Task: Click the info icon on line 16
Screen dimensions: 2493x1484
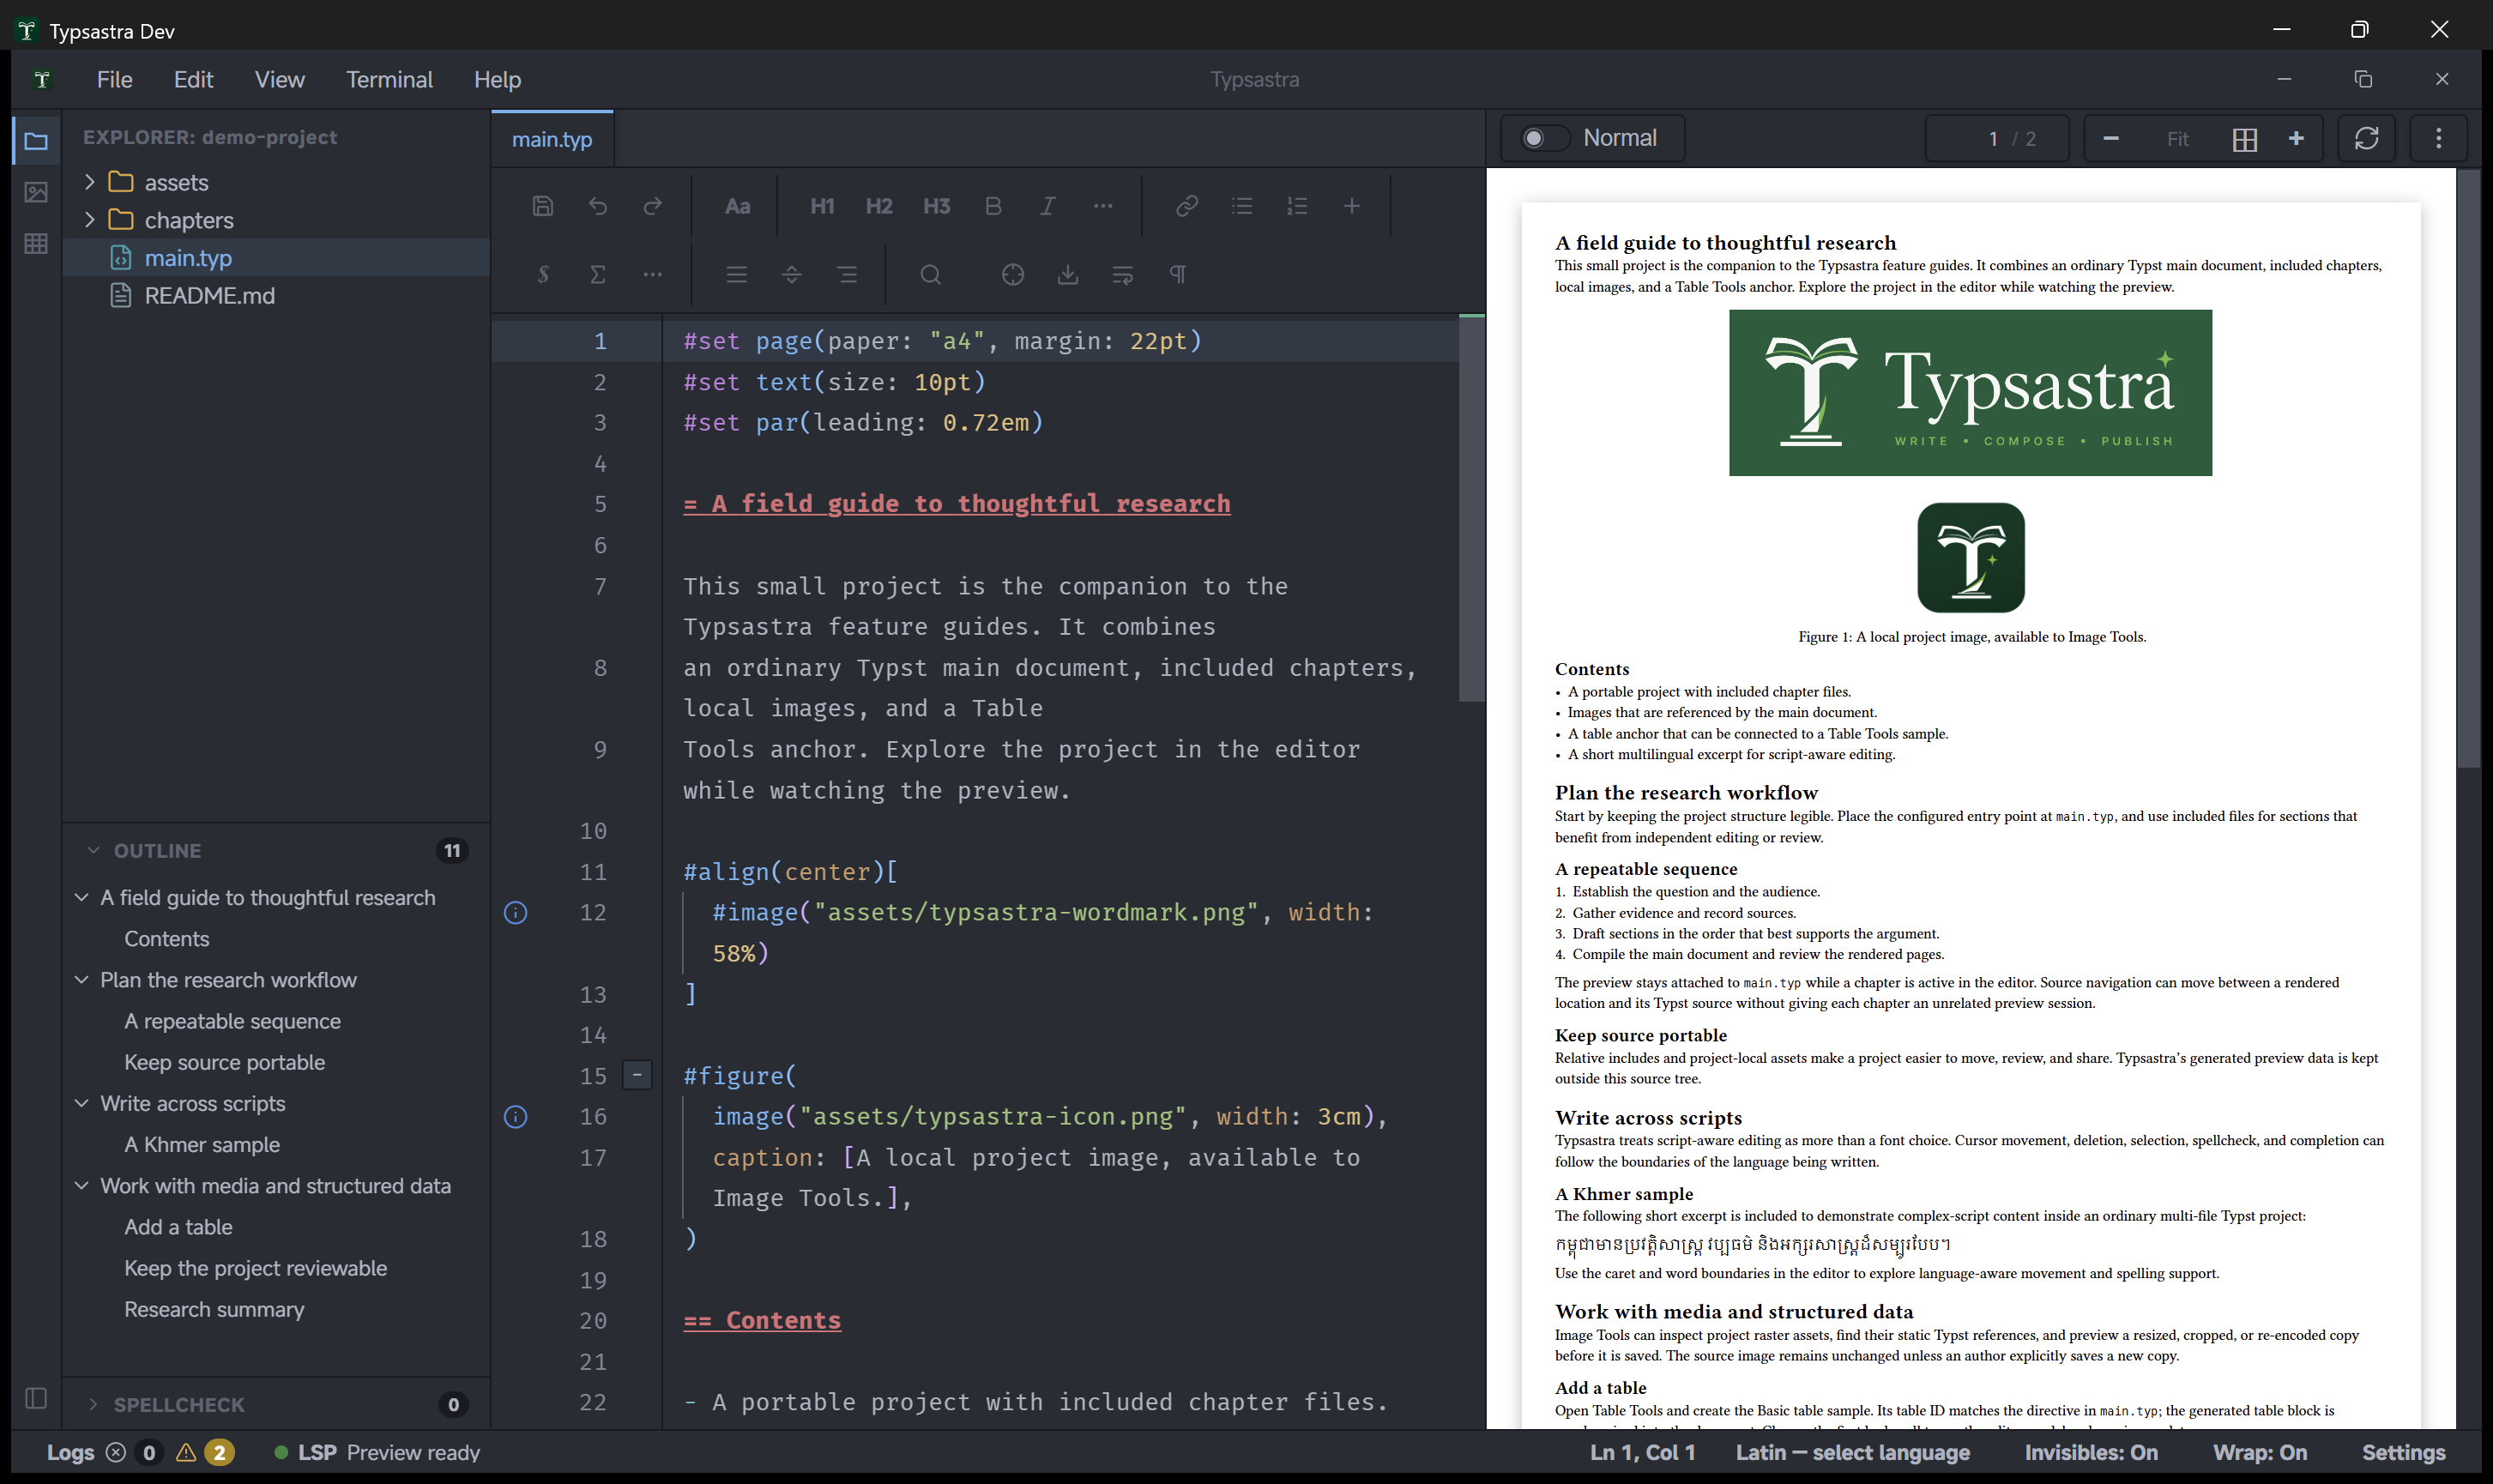Action: pos(516,1116)
